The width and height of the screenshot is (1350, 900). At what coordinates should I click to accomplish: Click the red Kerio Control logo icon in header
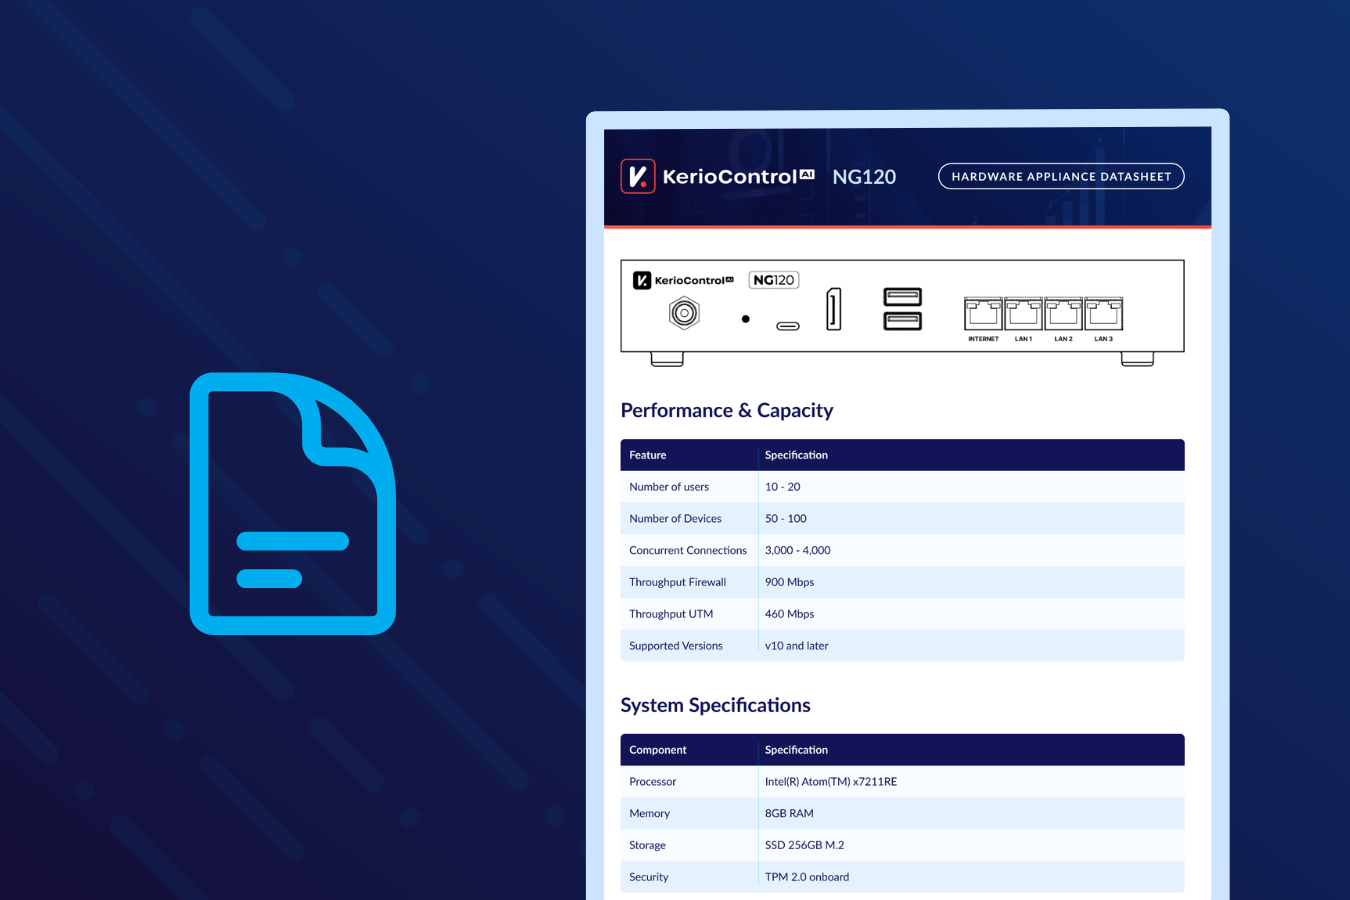[638, 176]
